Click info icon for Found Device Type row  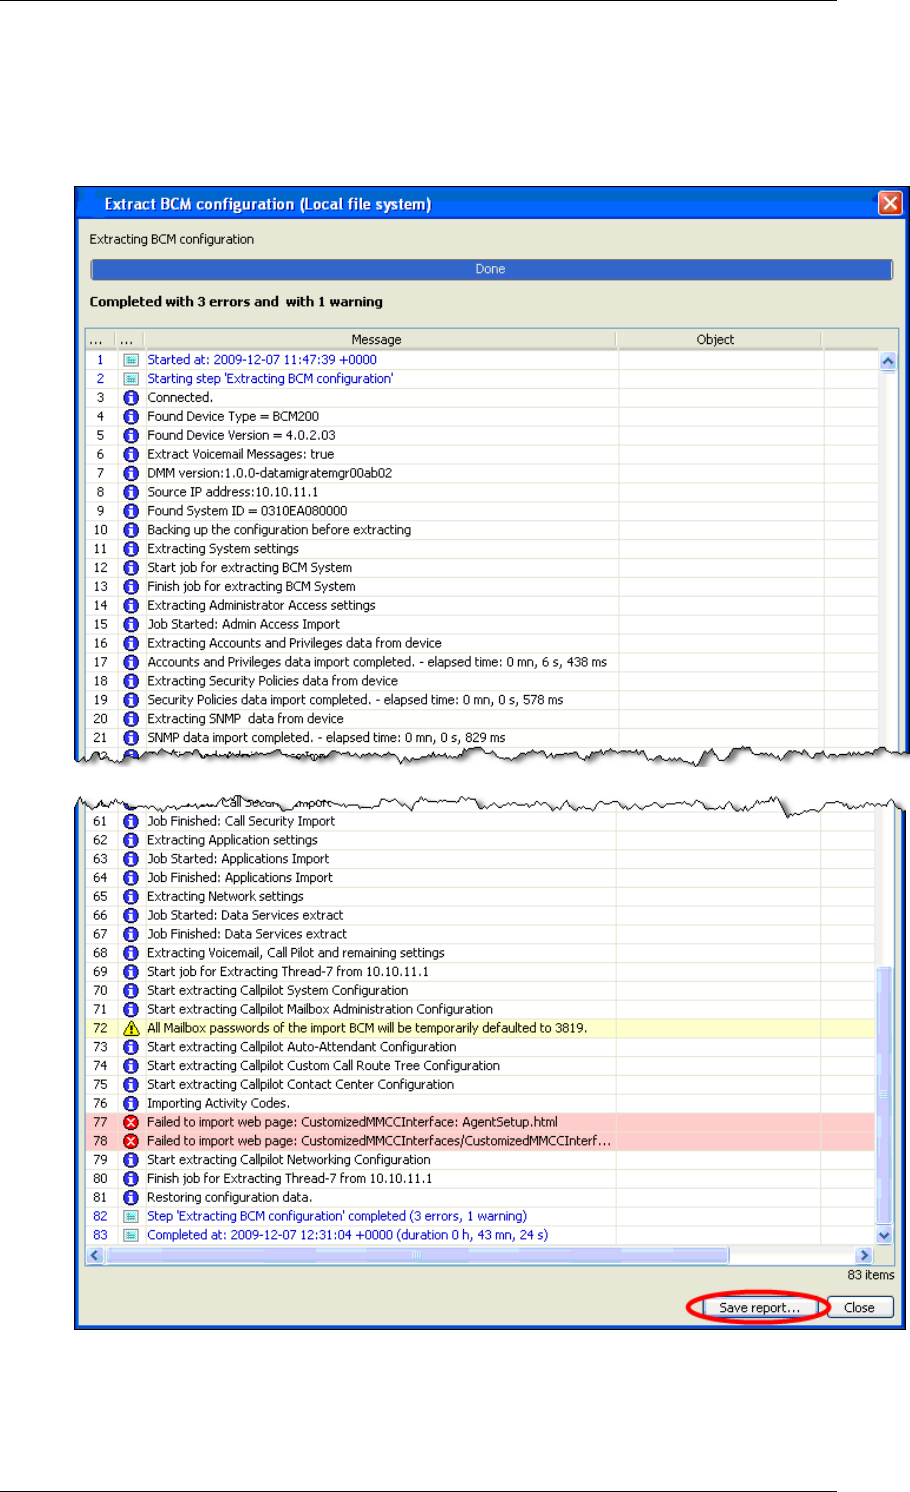(x=130, y=417)
